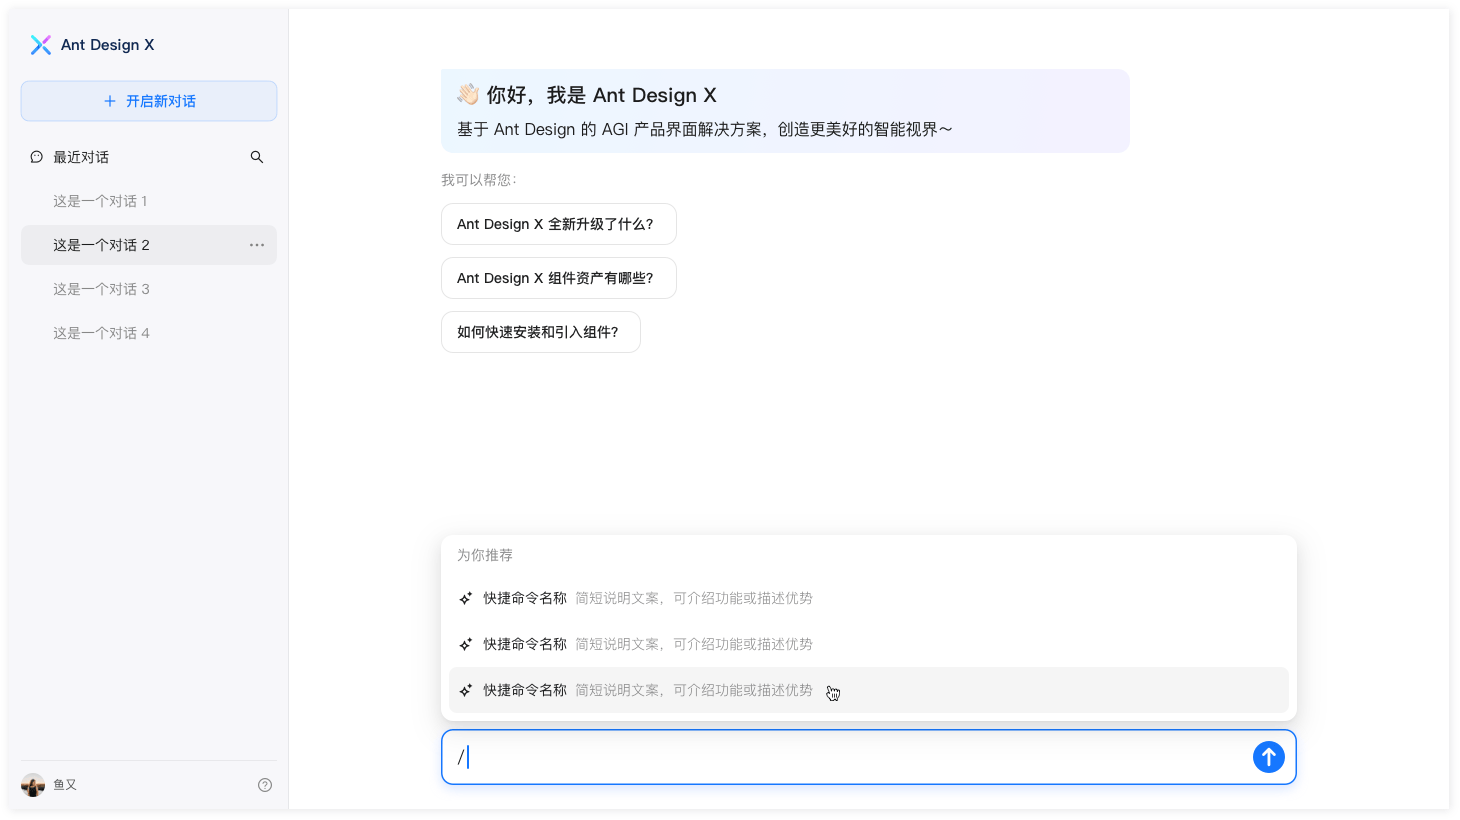Screen dimensions: 1460x820
Task: Send the message with the blue arrow button
Action: point(1269,757)
